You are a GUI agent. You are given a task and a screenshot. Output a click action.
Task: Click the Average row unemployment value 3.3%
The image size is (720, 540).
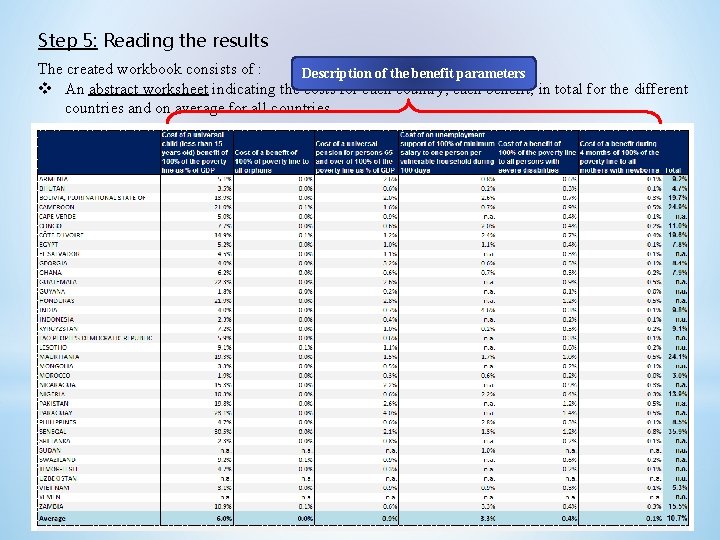point(487,518)
